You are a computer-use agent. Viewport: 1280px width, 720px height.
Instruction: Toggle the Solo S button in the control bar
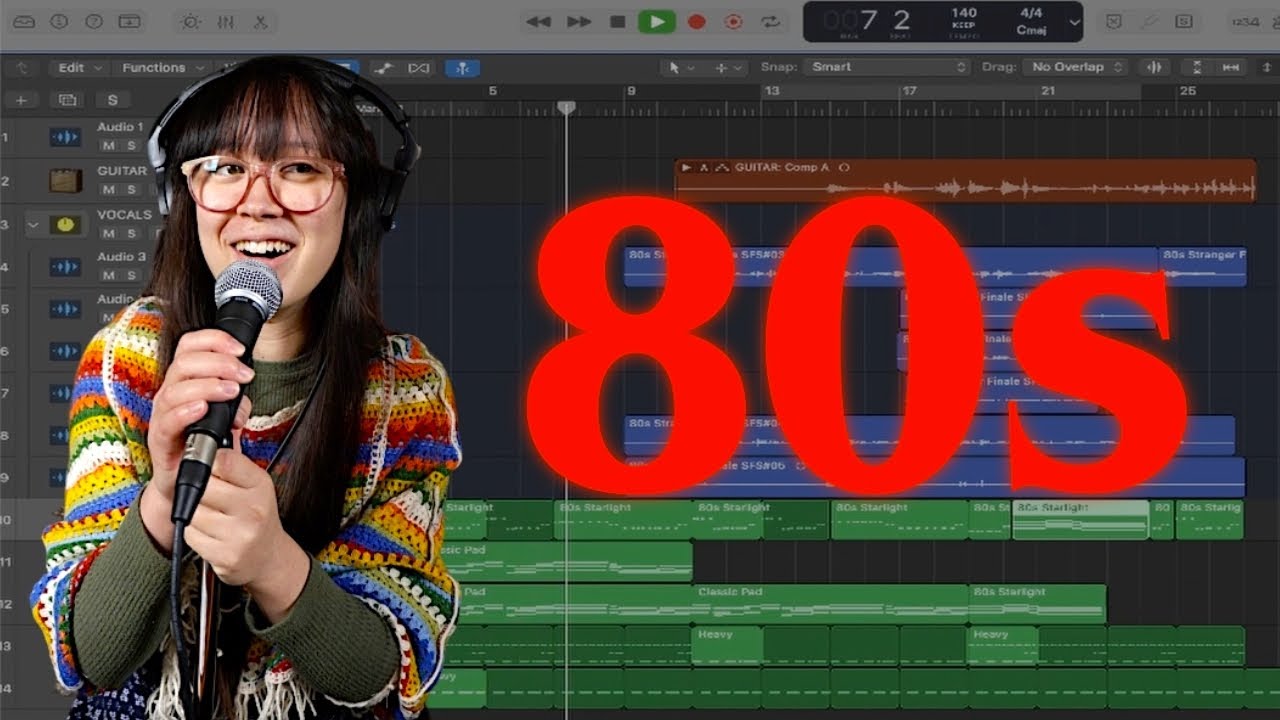[1184, 21]
